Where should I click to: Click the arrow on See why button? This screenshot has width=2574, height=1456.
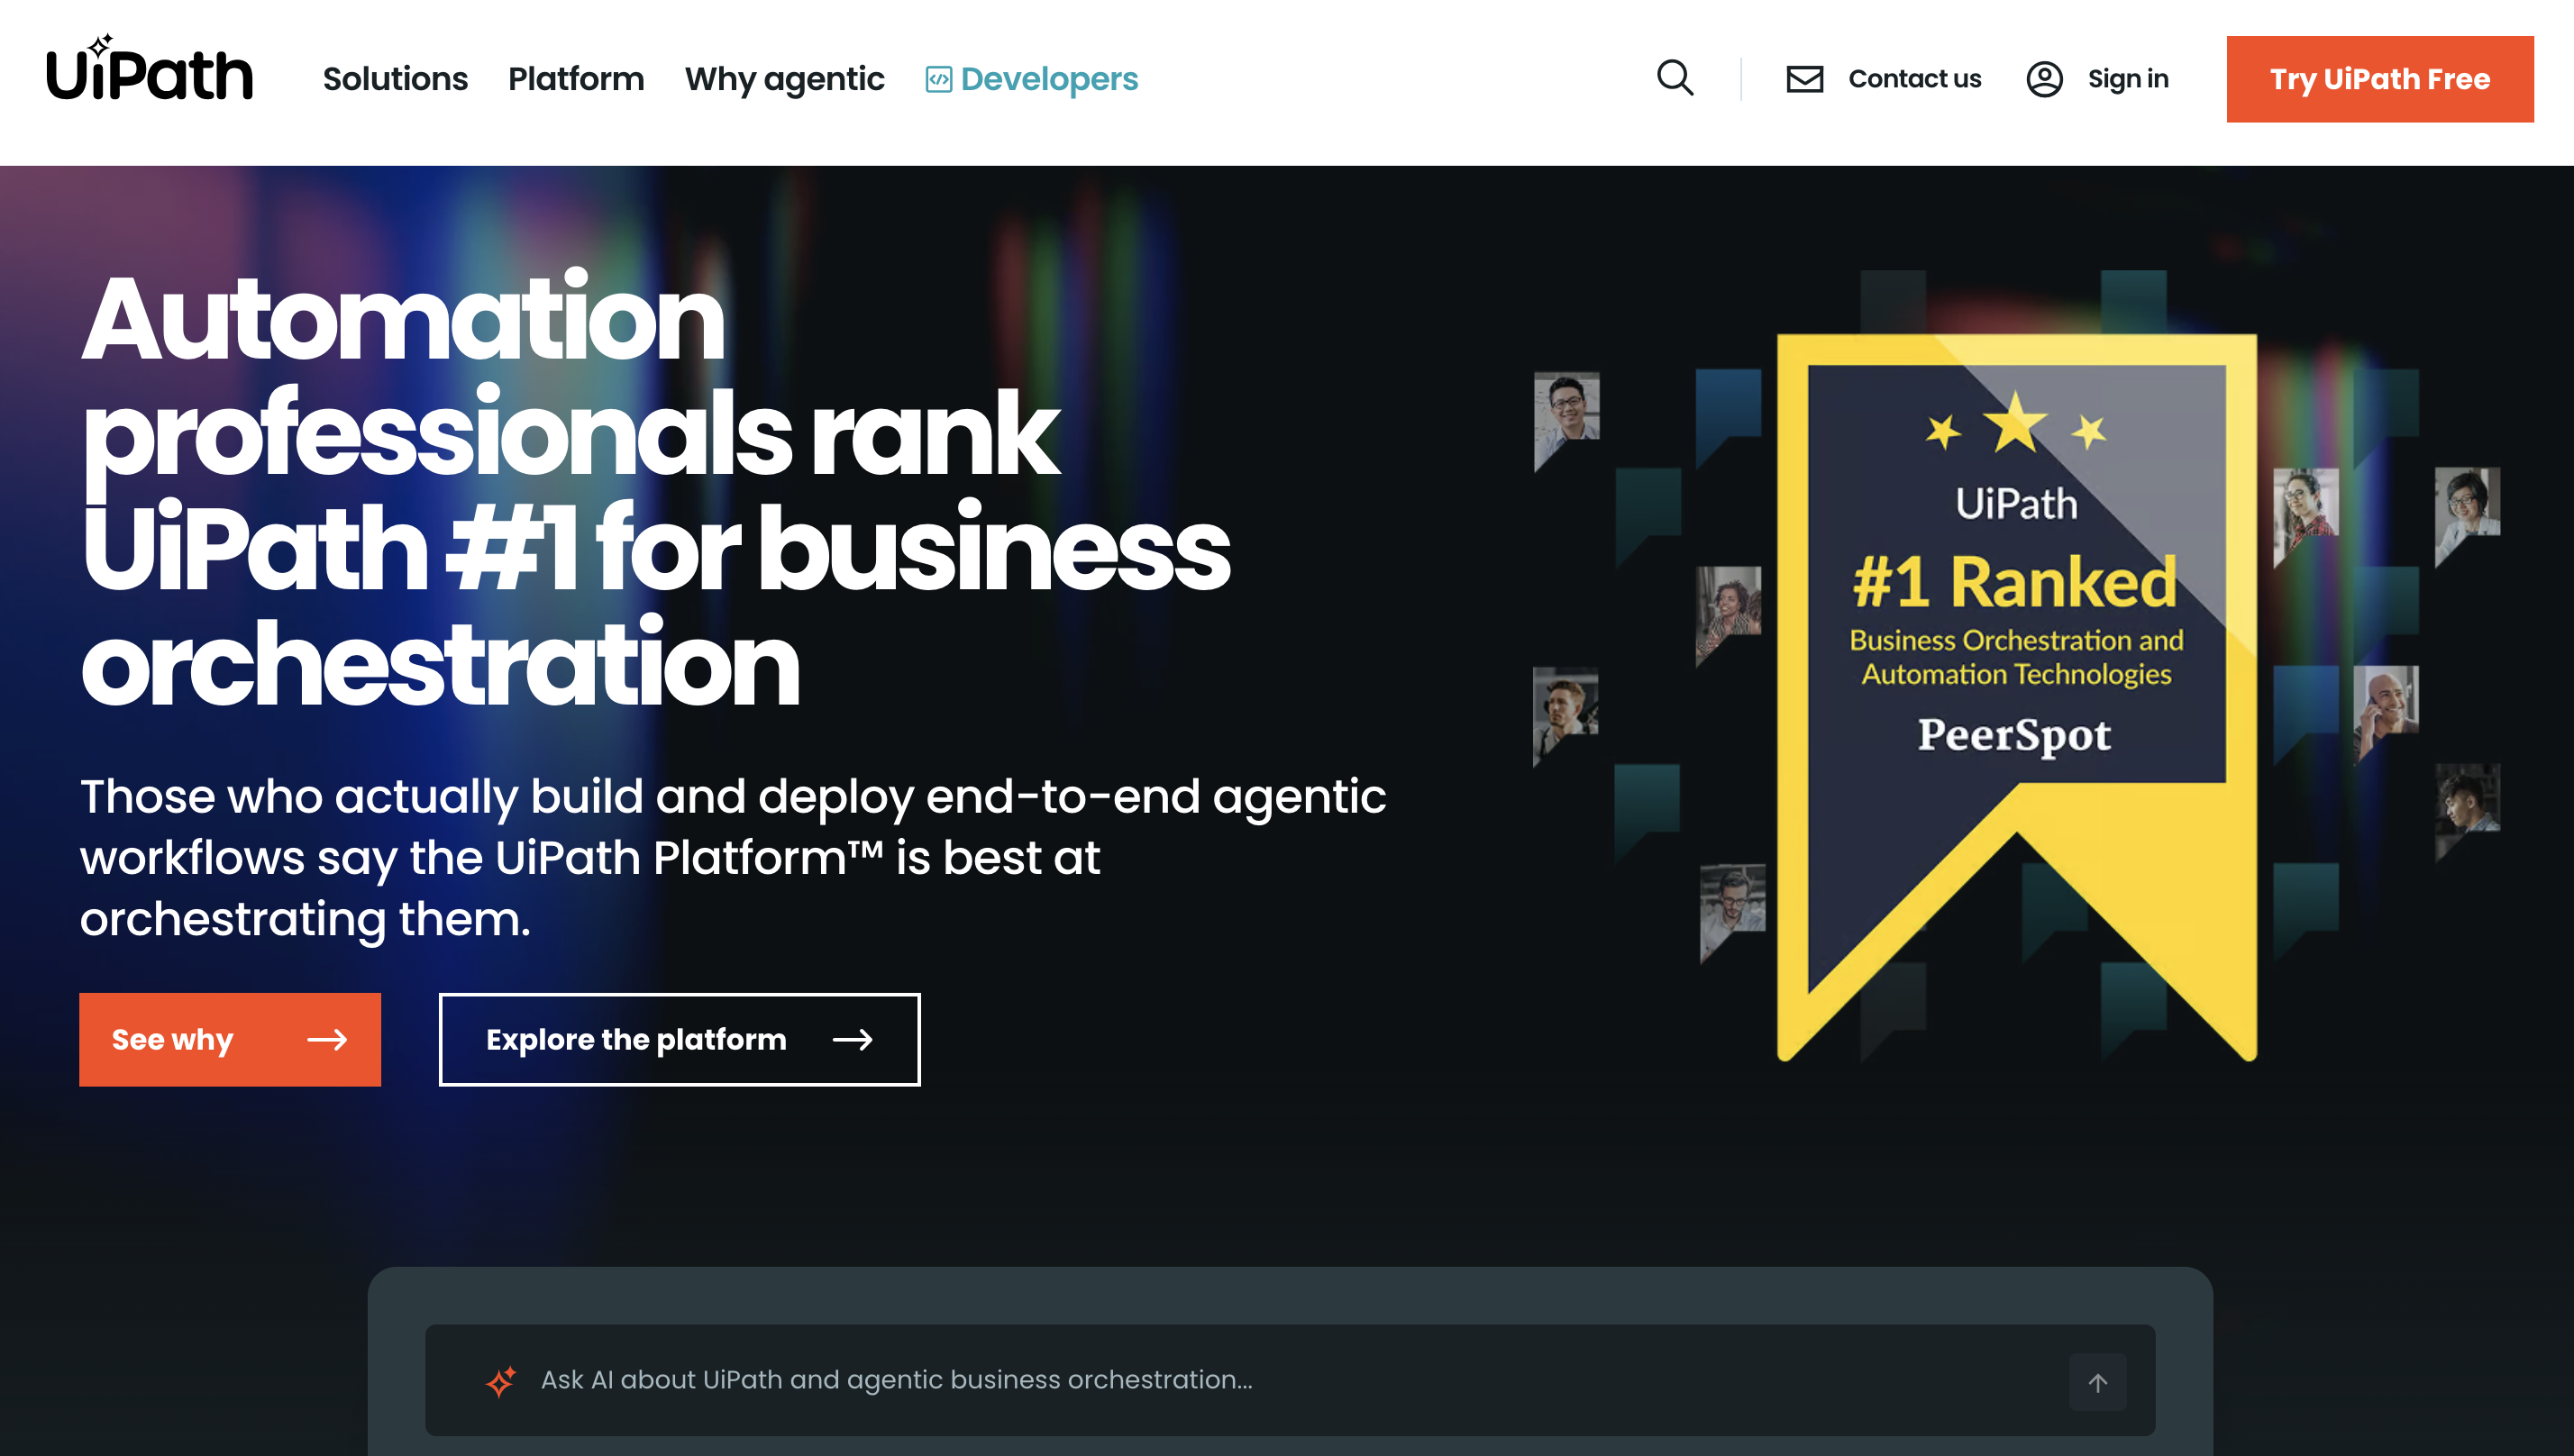(x=327, y=1040)
